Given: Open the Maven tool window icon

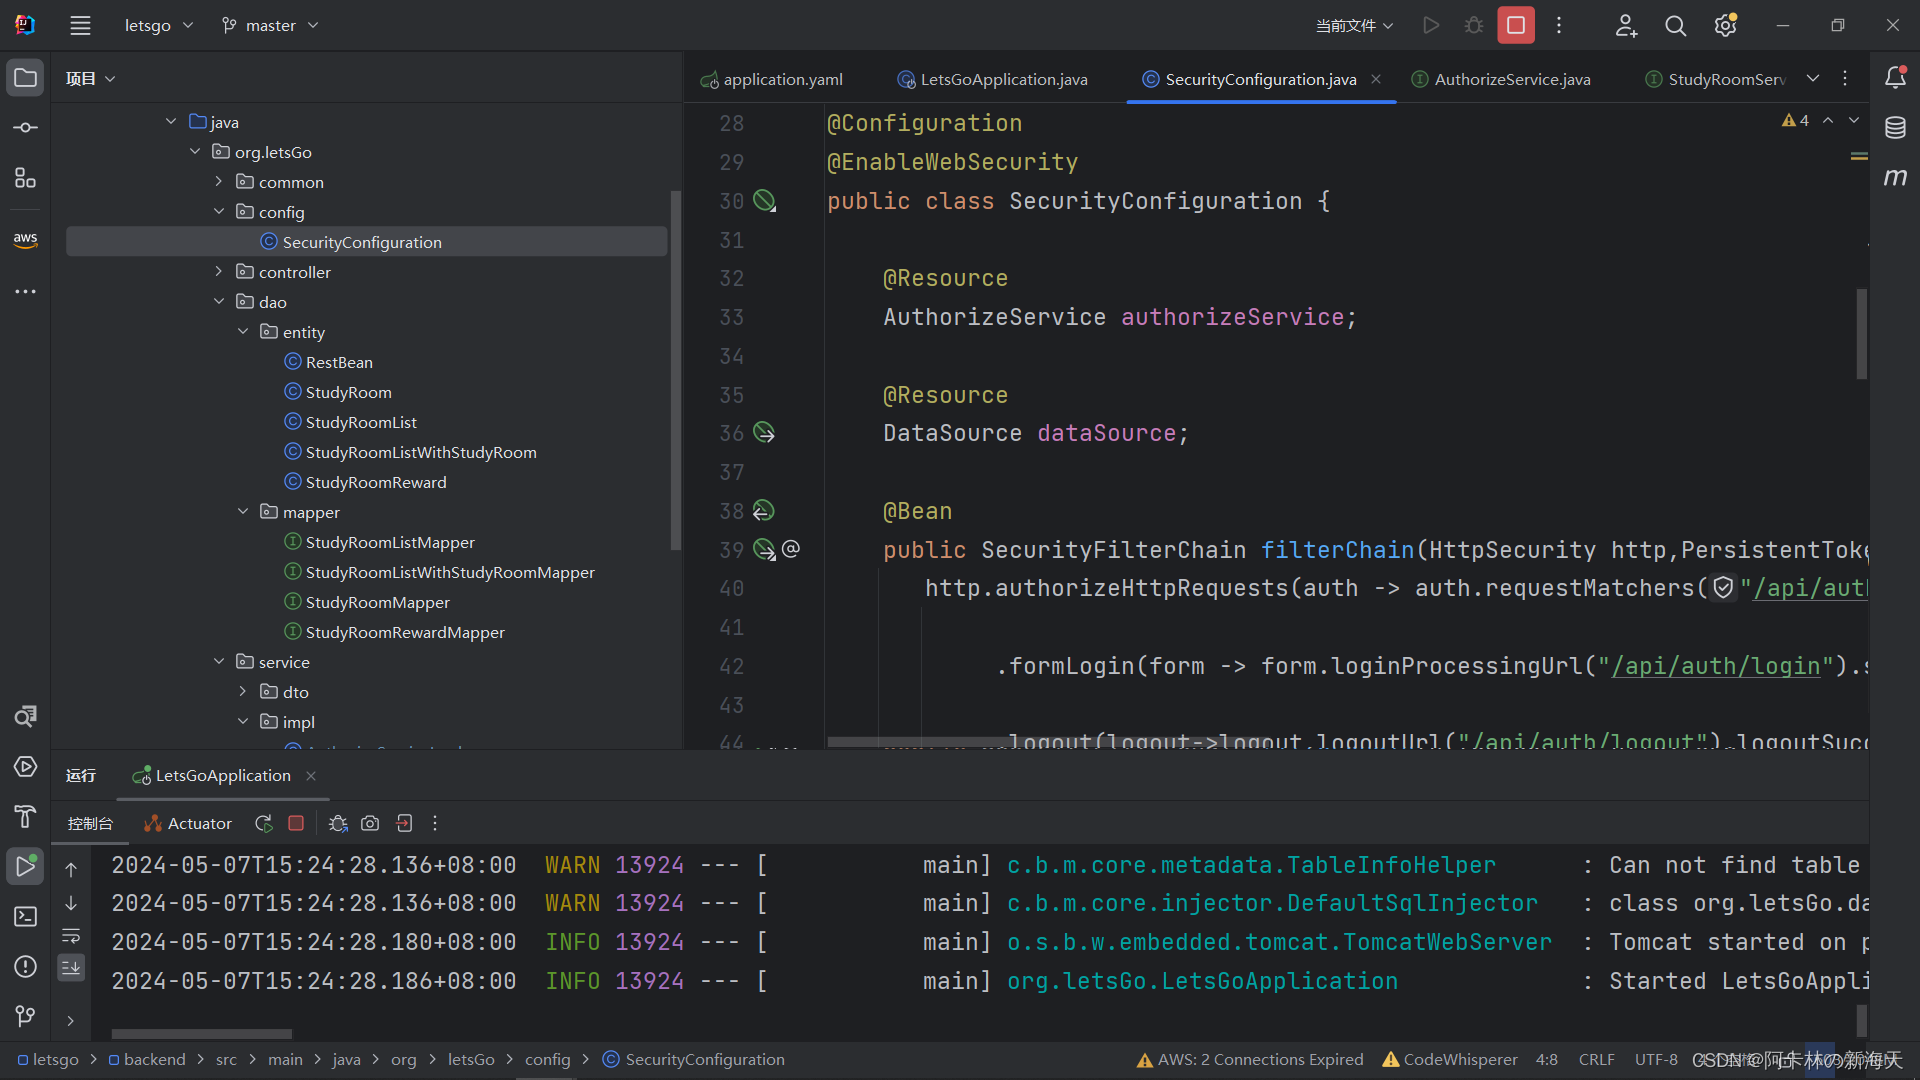Looking at the screenshot, I should [1895, 178].
